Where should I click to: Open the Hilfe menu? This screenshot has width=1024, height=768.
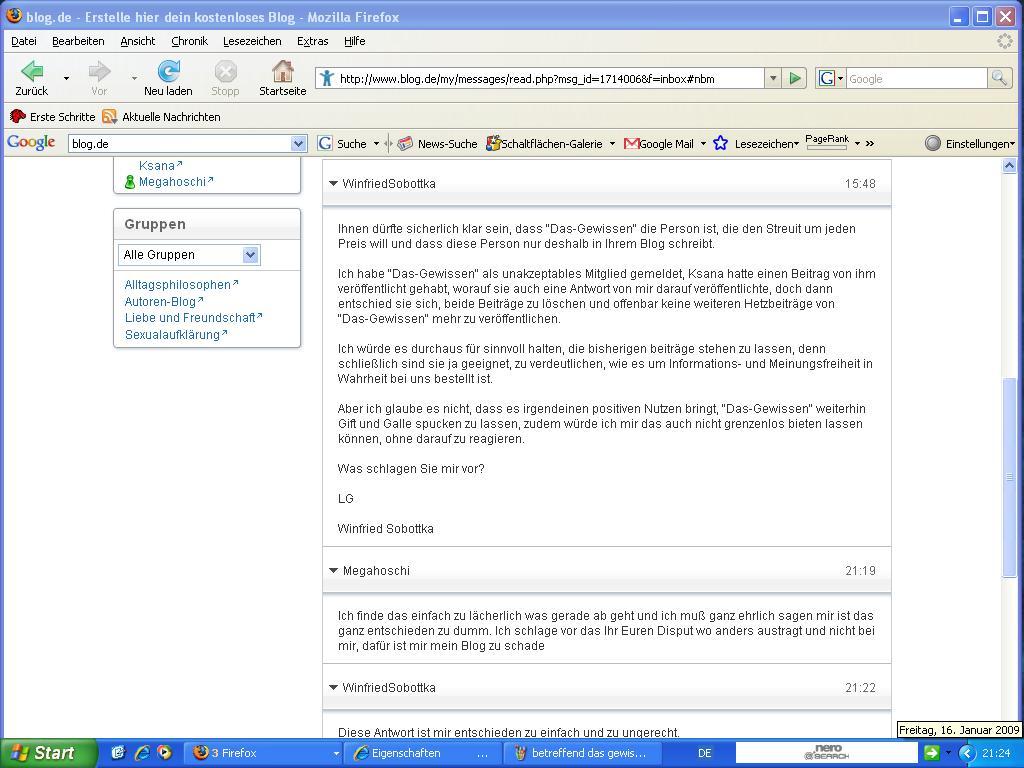click(x=355, y=41)
